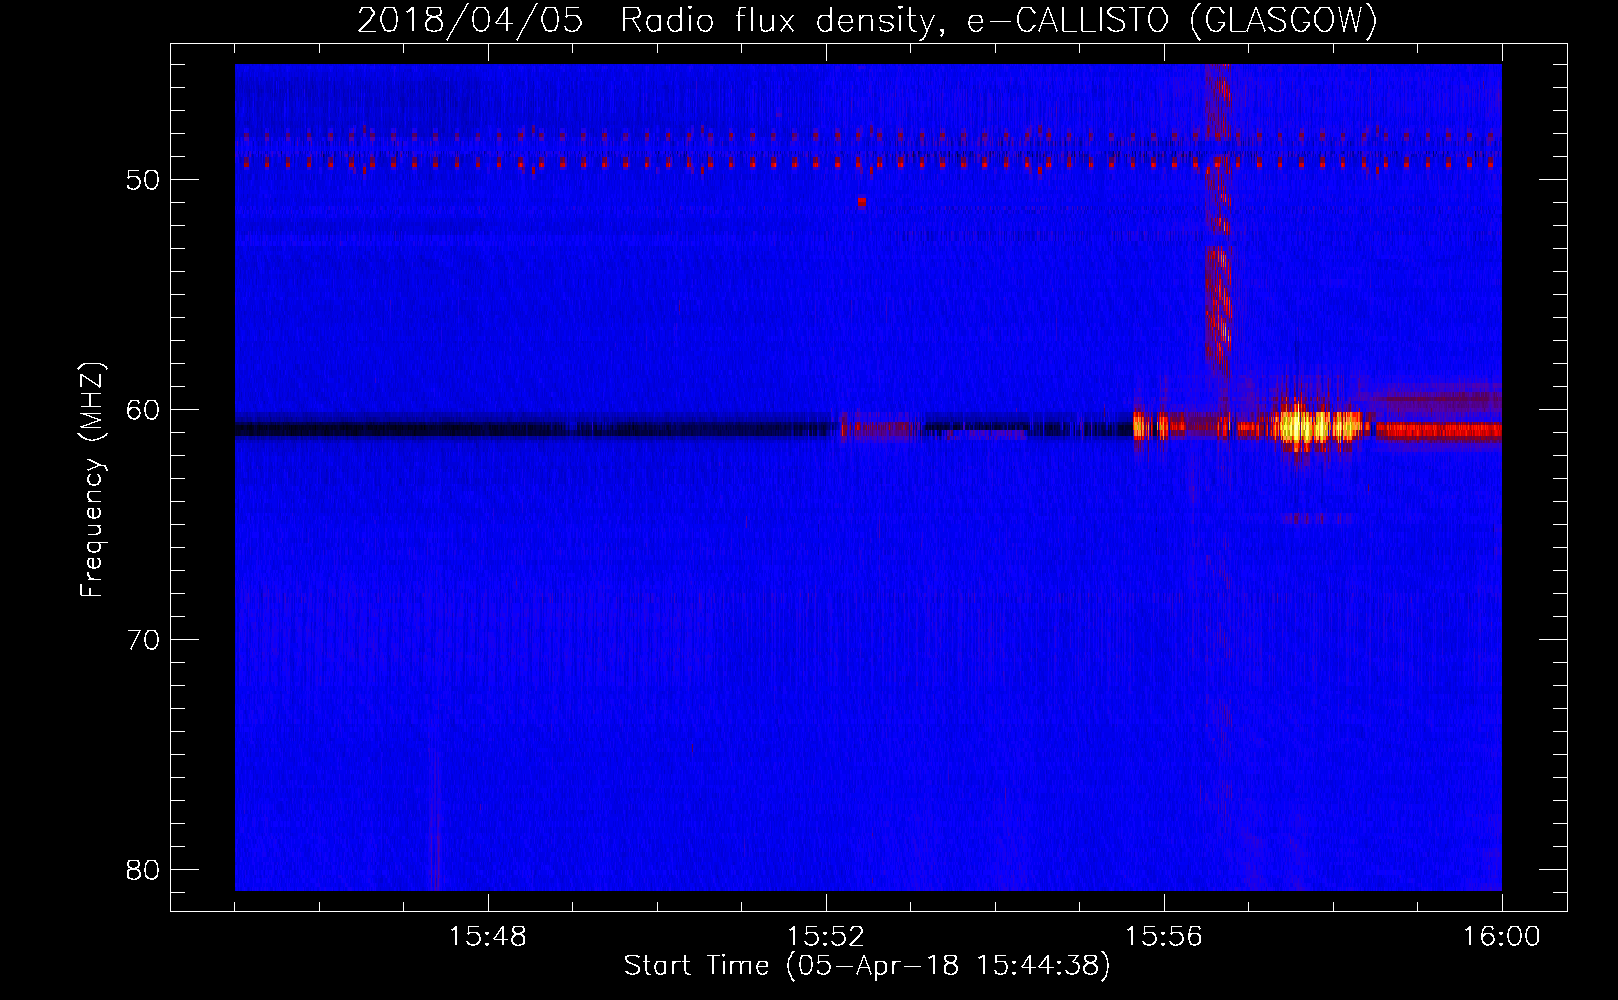Click the plot title '2018/04/05 Radio flux density'

point(654,20)
